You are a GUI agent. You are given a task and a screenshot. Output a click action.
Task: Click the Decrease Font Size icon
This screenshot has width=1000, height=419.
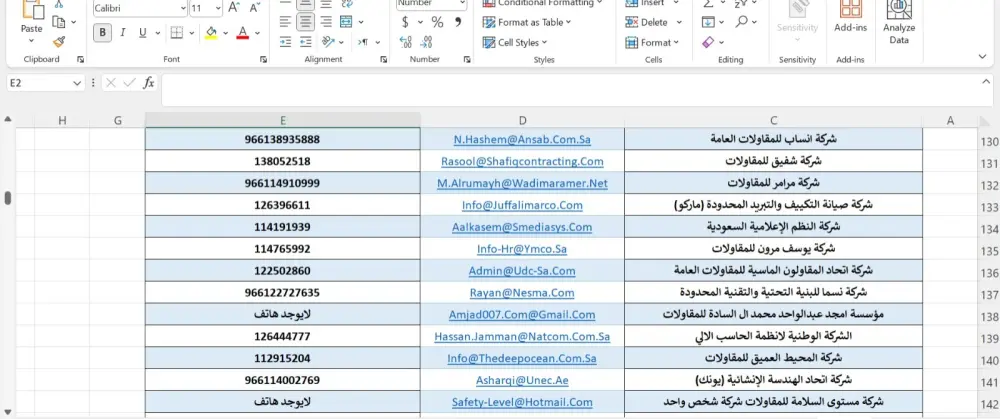click(x=254, y=8)
